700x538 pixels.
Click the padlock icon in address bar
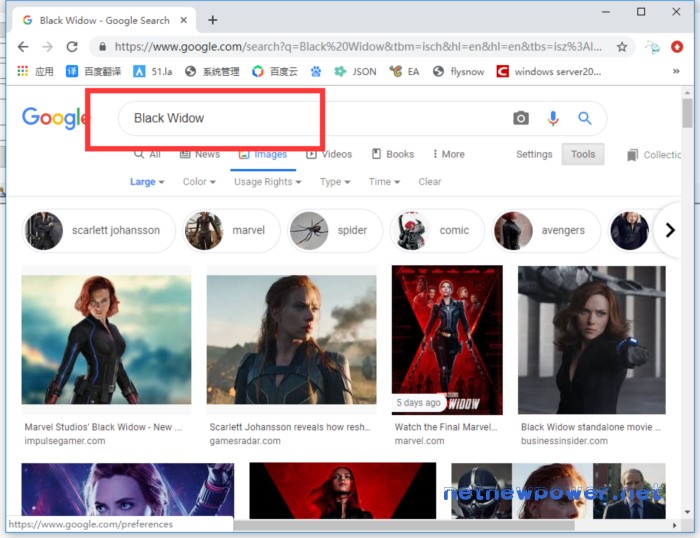102,46
